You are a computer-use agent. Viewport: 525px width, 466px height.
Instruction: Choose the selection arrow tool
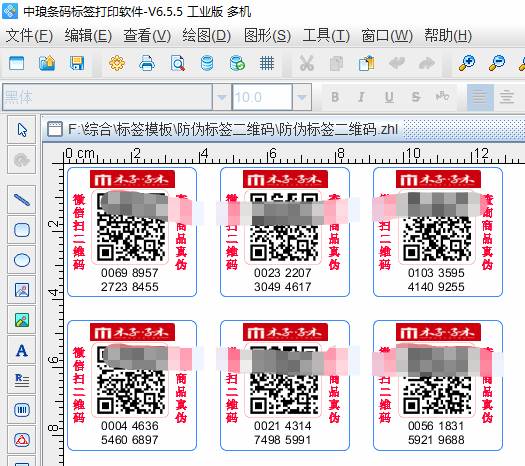tap(22, 130)
